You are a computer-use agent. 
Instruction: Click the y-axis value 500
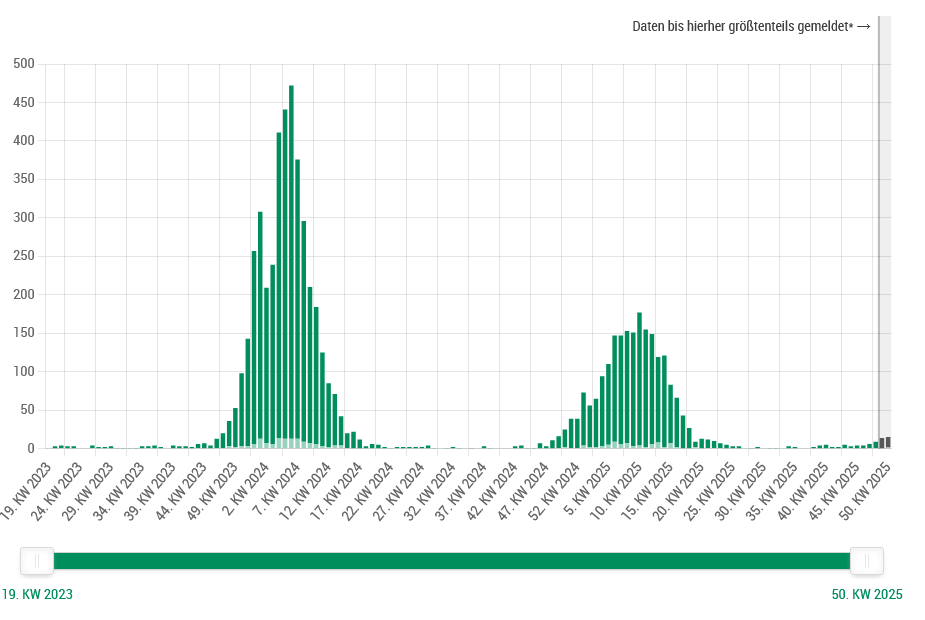24,64
